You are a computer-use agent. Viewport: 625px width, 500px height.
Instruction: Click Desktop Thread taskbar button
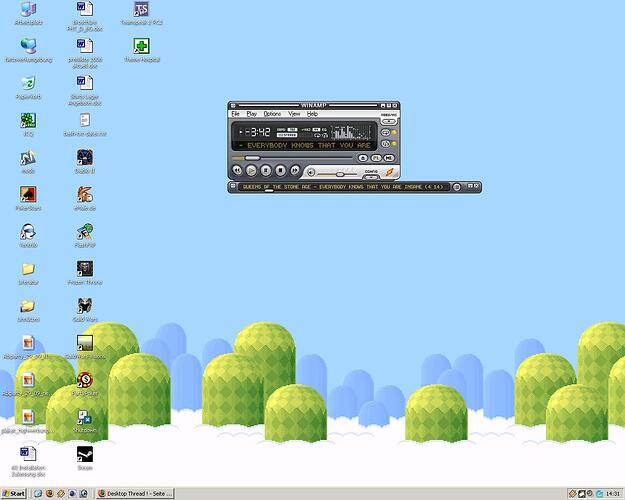click(135, 494)
